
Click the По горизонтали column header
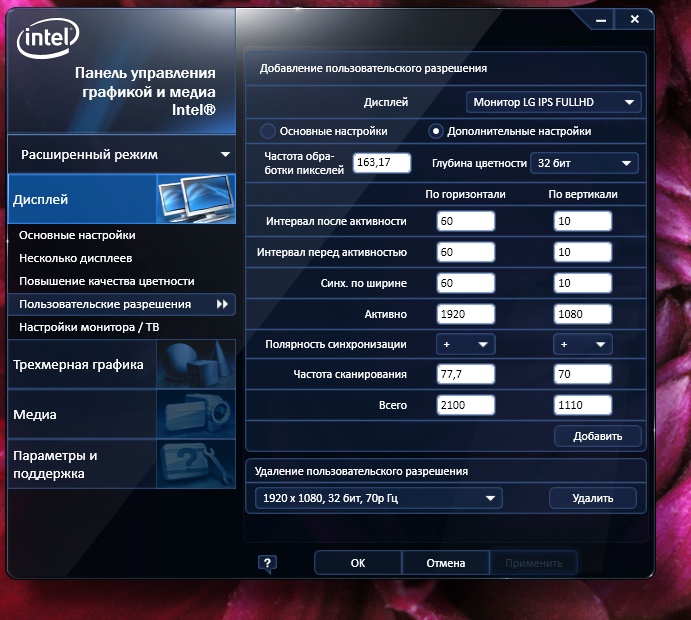pyautogui.click(x=465, y=194)
